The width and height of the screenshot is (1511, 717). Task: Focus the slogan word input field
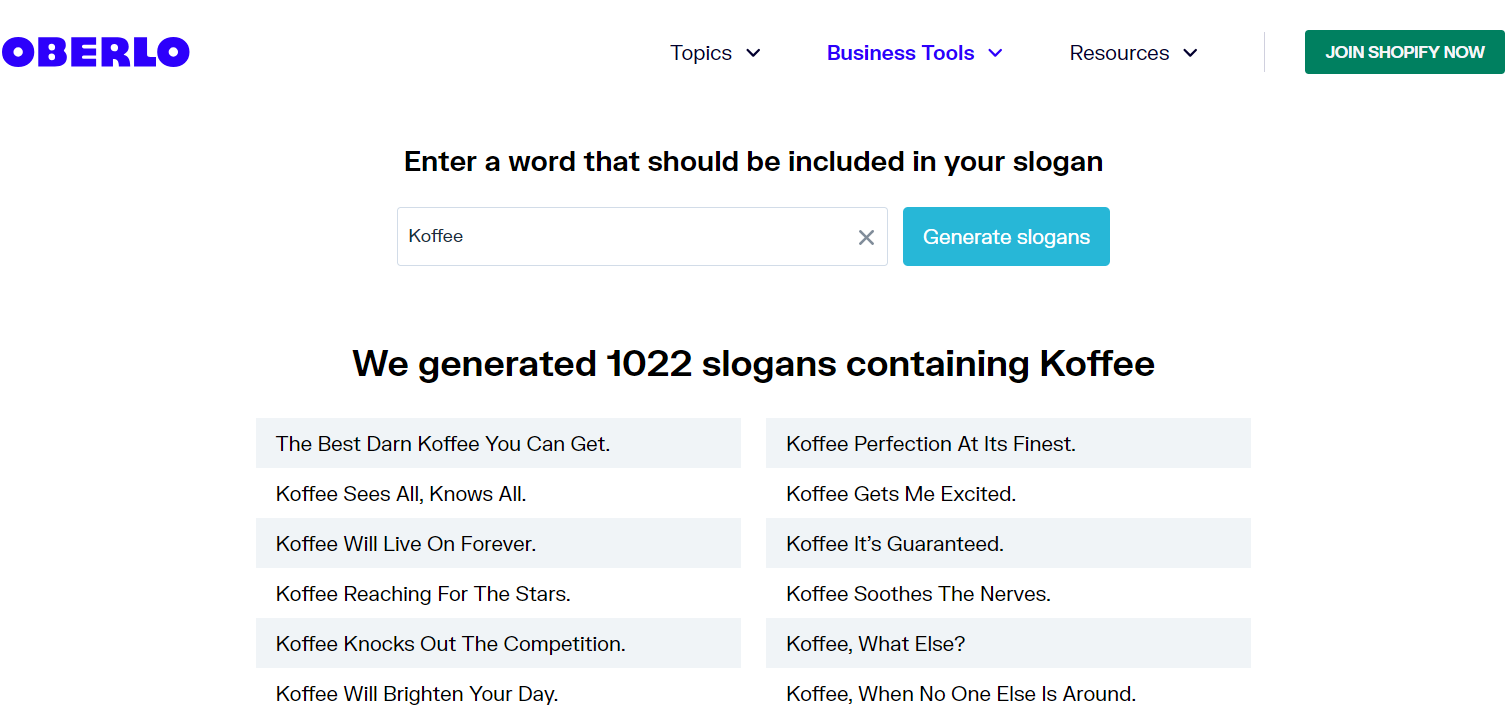point(625,237)
